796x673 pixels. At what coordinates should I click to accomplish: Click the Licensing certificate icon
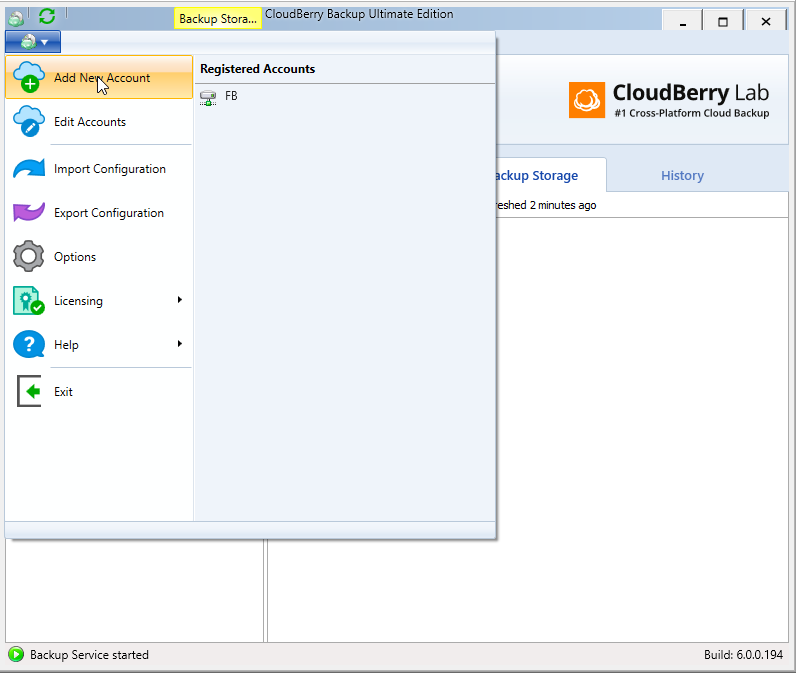(x=28, y=300)
